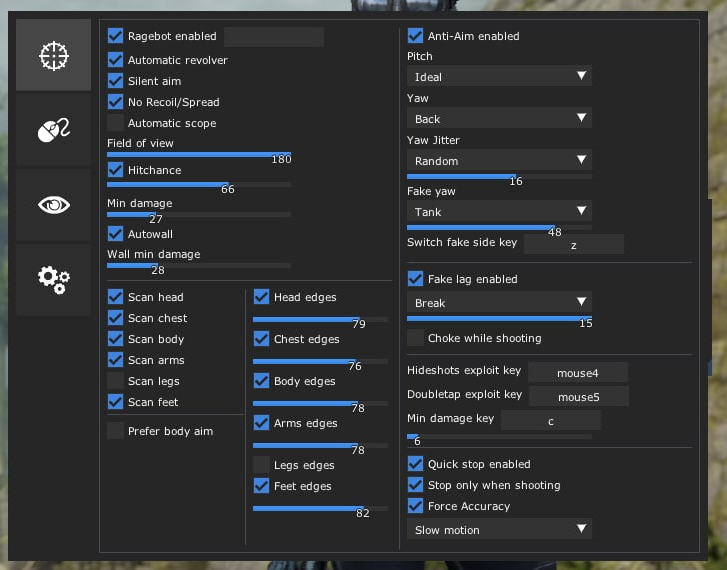Click the empty Ragebot key bind field
This screenshot has width=727, height=570.
274,37
